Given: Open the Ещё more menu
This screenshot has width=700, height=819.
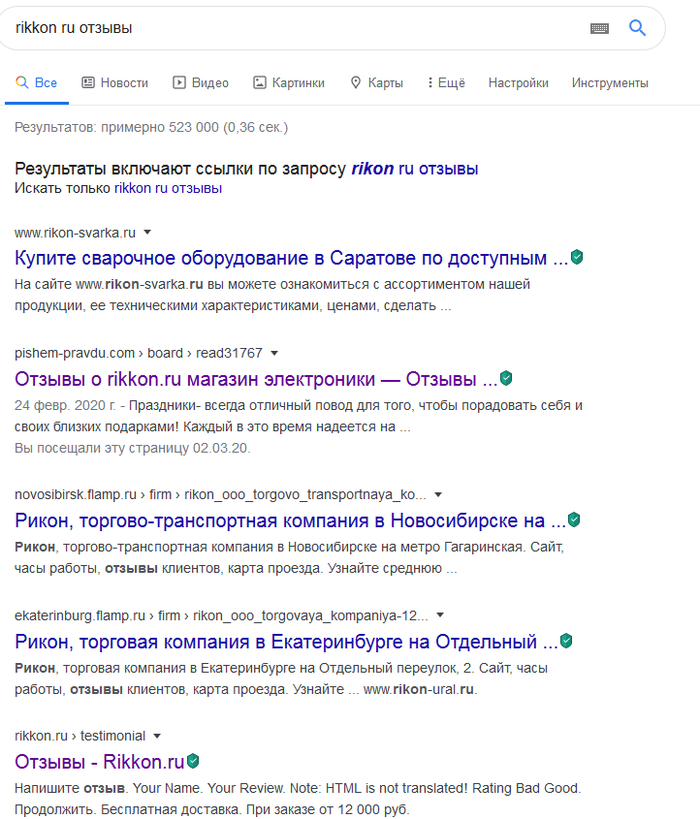Looking at the screenshot, I should [446, 83].
